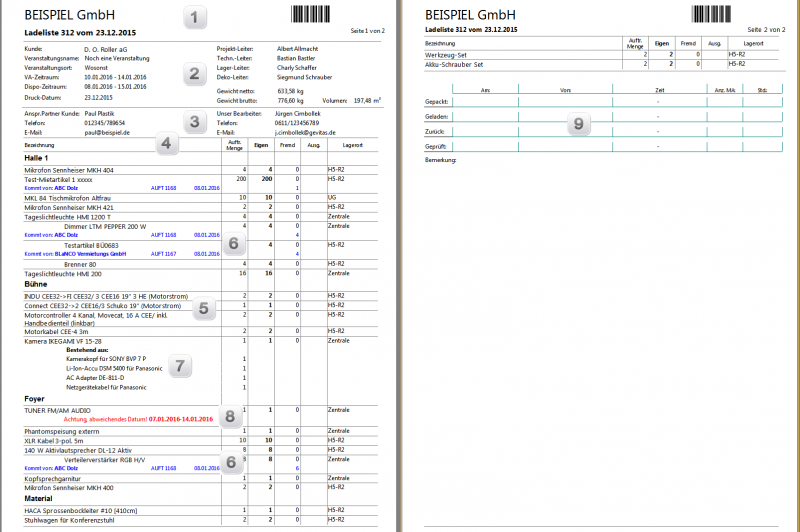The width and height of the screenshot is (800, 532).
Task: Select component "Netzgerätekabel für Panasonic"
Action: 106,388
